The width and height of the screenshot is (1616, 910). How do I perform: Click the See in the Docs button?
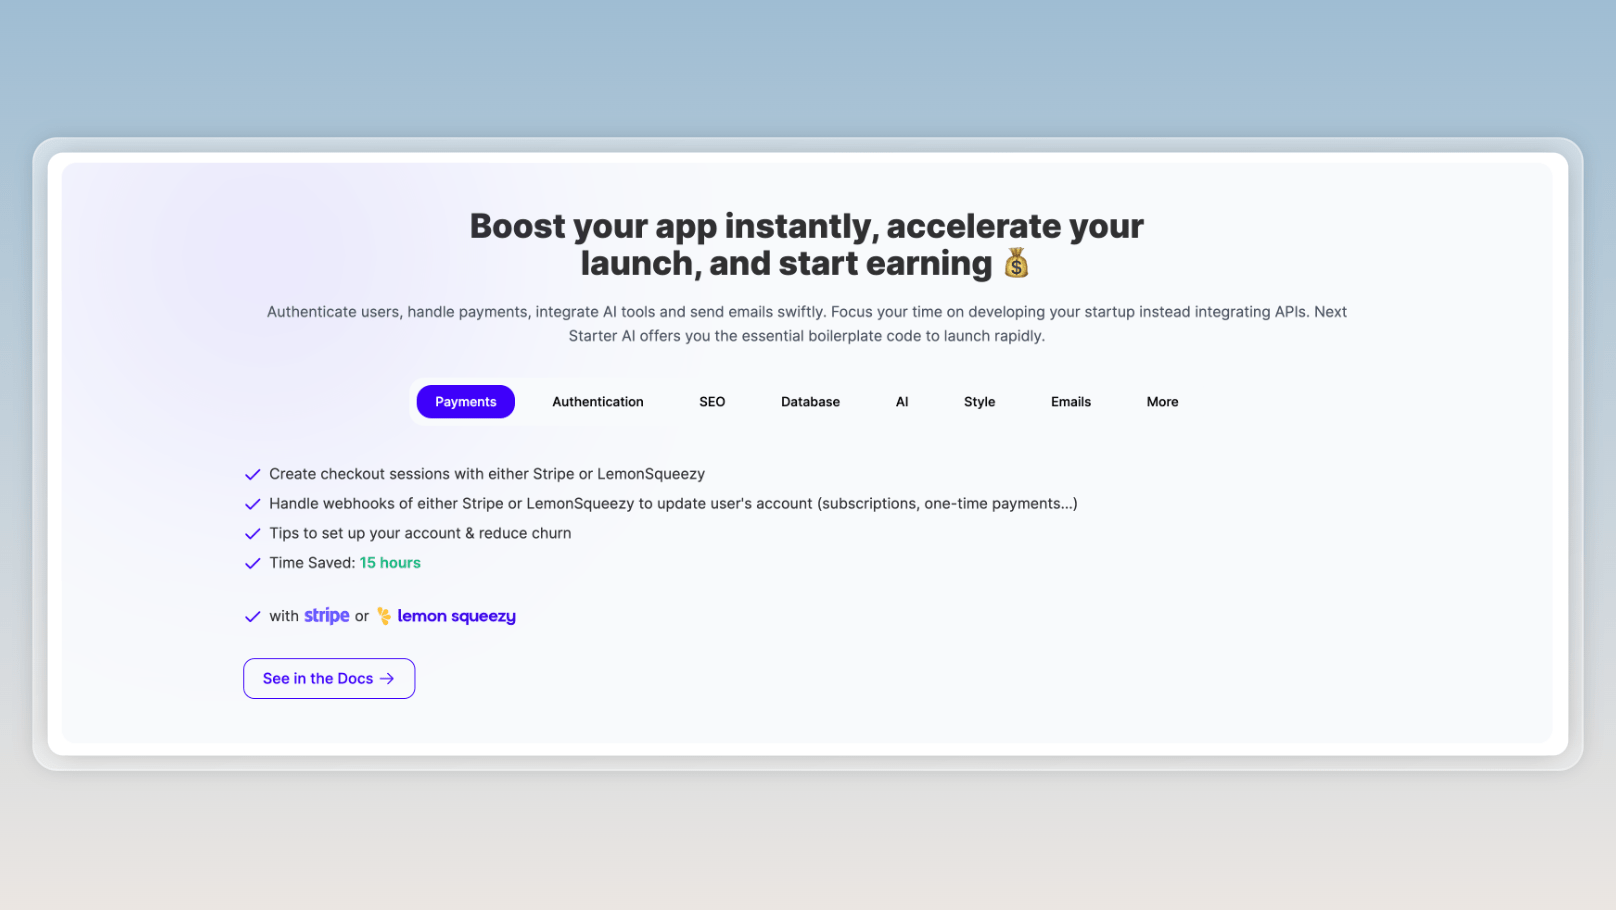(x=329, y=678)
